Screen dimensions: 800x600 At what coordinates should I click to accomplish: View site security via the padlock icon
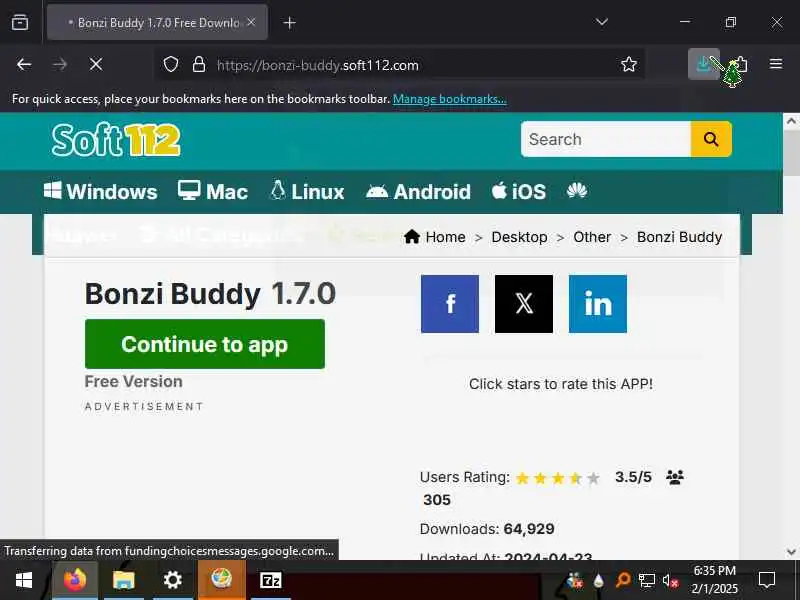tap(198, 65)
